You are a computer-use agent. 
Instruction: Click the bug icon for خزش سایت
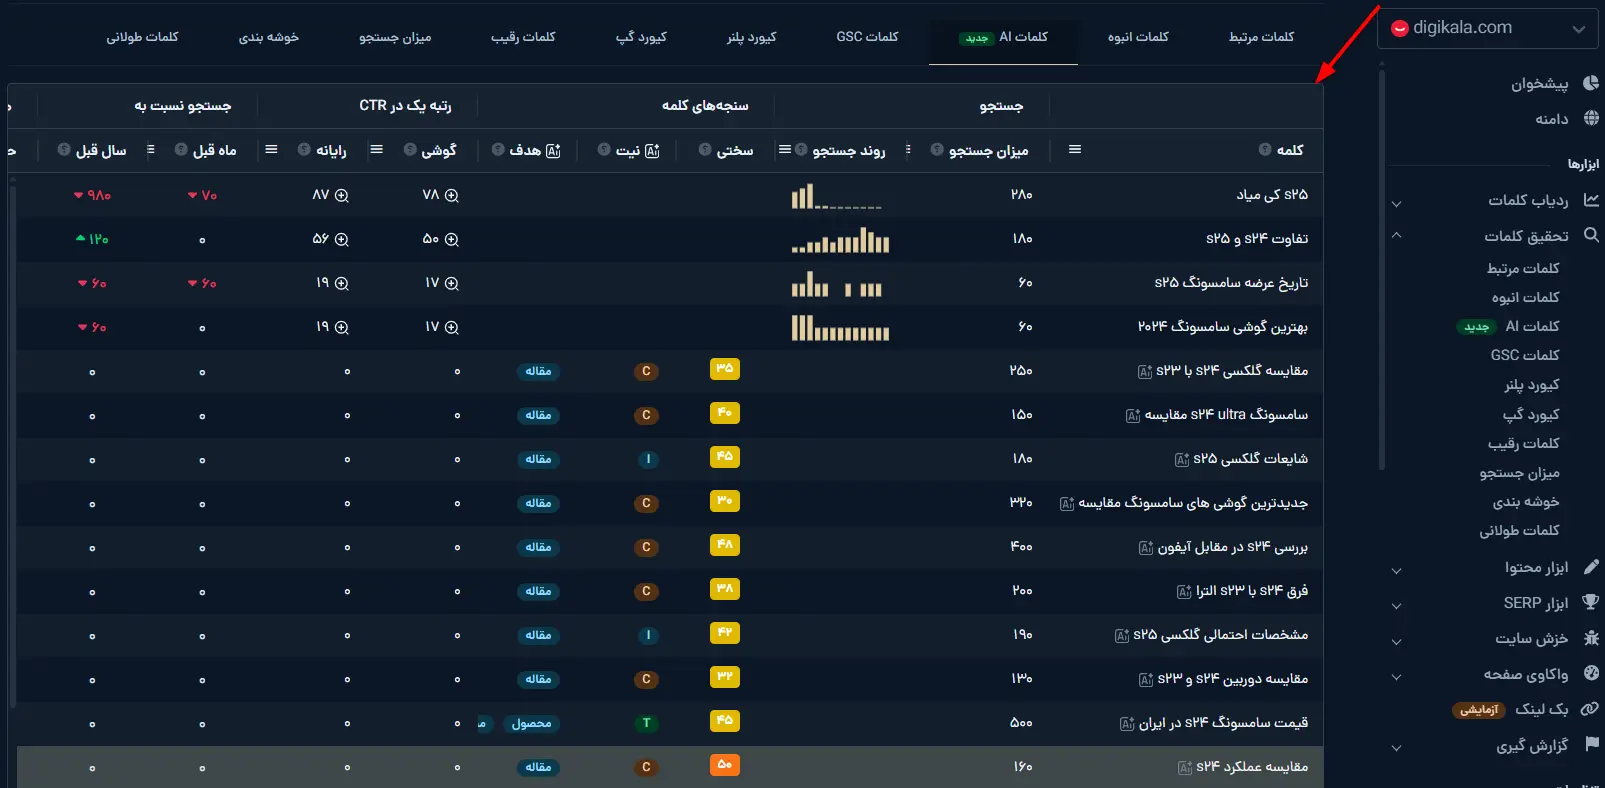[x=1591, y=638]
